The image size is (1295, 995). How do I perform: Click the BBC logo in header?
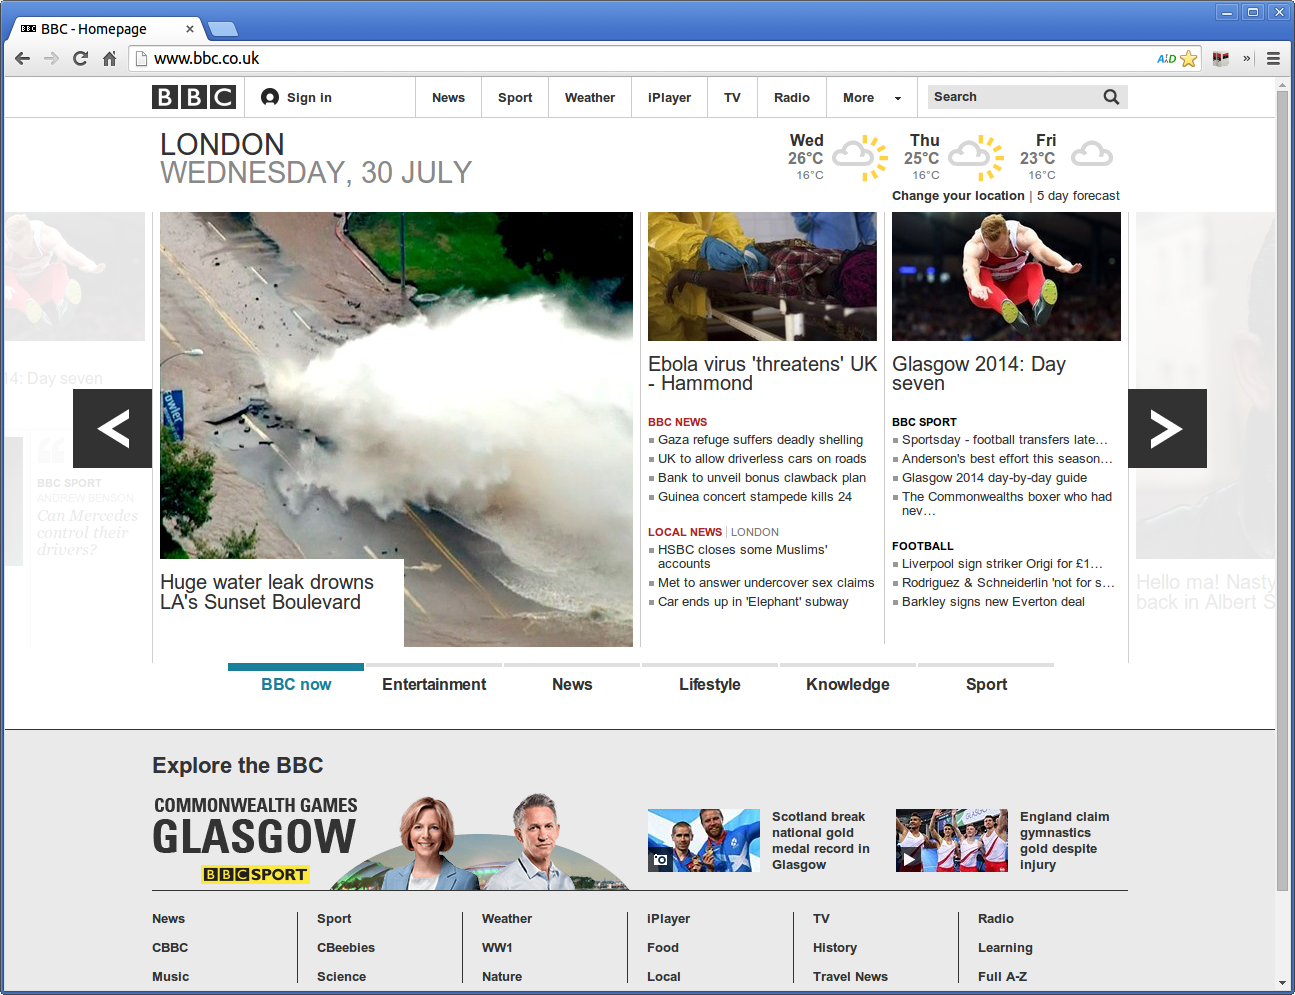(194, 97)
